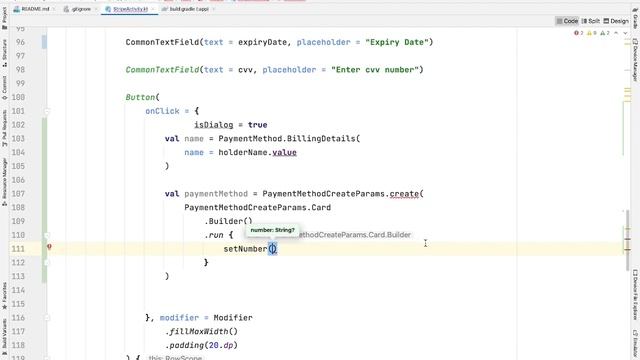Open the Device Manager tool window
This screenshot has width=640, height=360.
coord(635,60)
